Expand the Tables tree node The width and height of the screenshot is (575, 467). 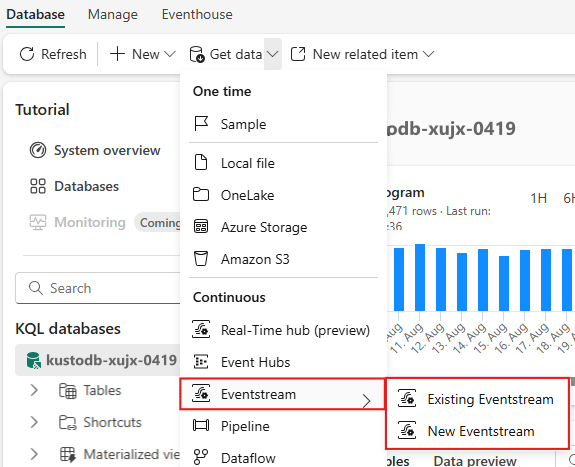click(x=34, y=390)
